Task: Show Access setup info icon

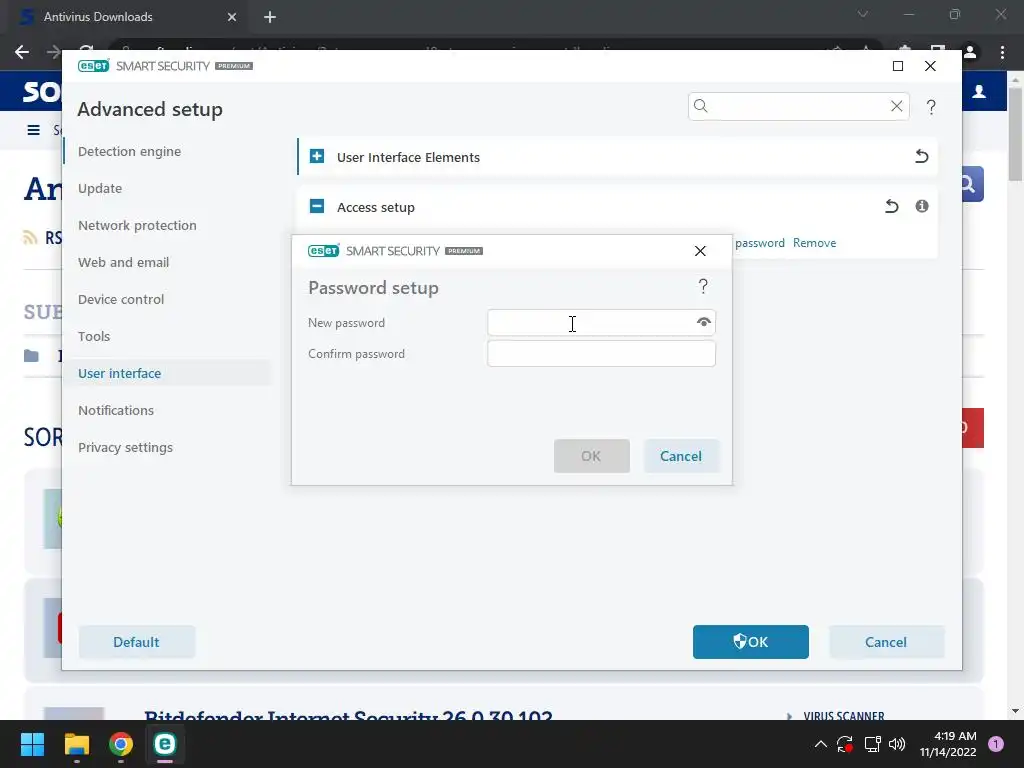Action: point(921,206)
